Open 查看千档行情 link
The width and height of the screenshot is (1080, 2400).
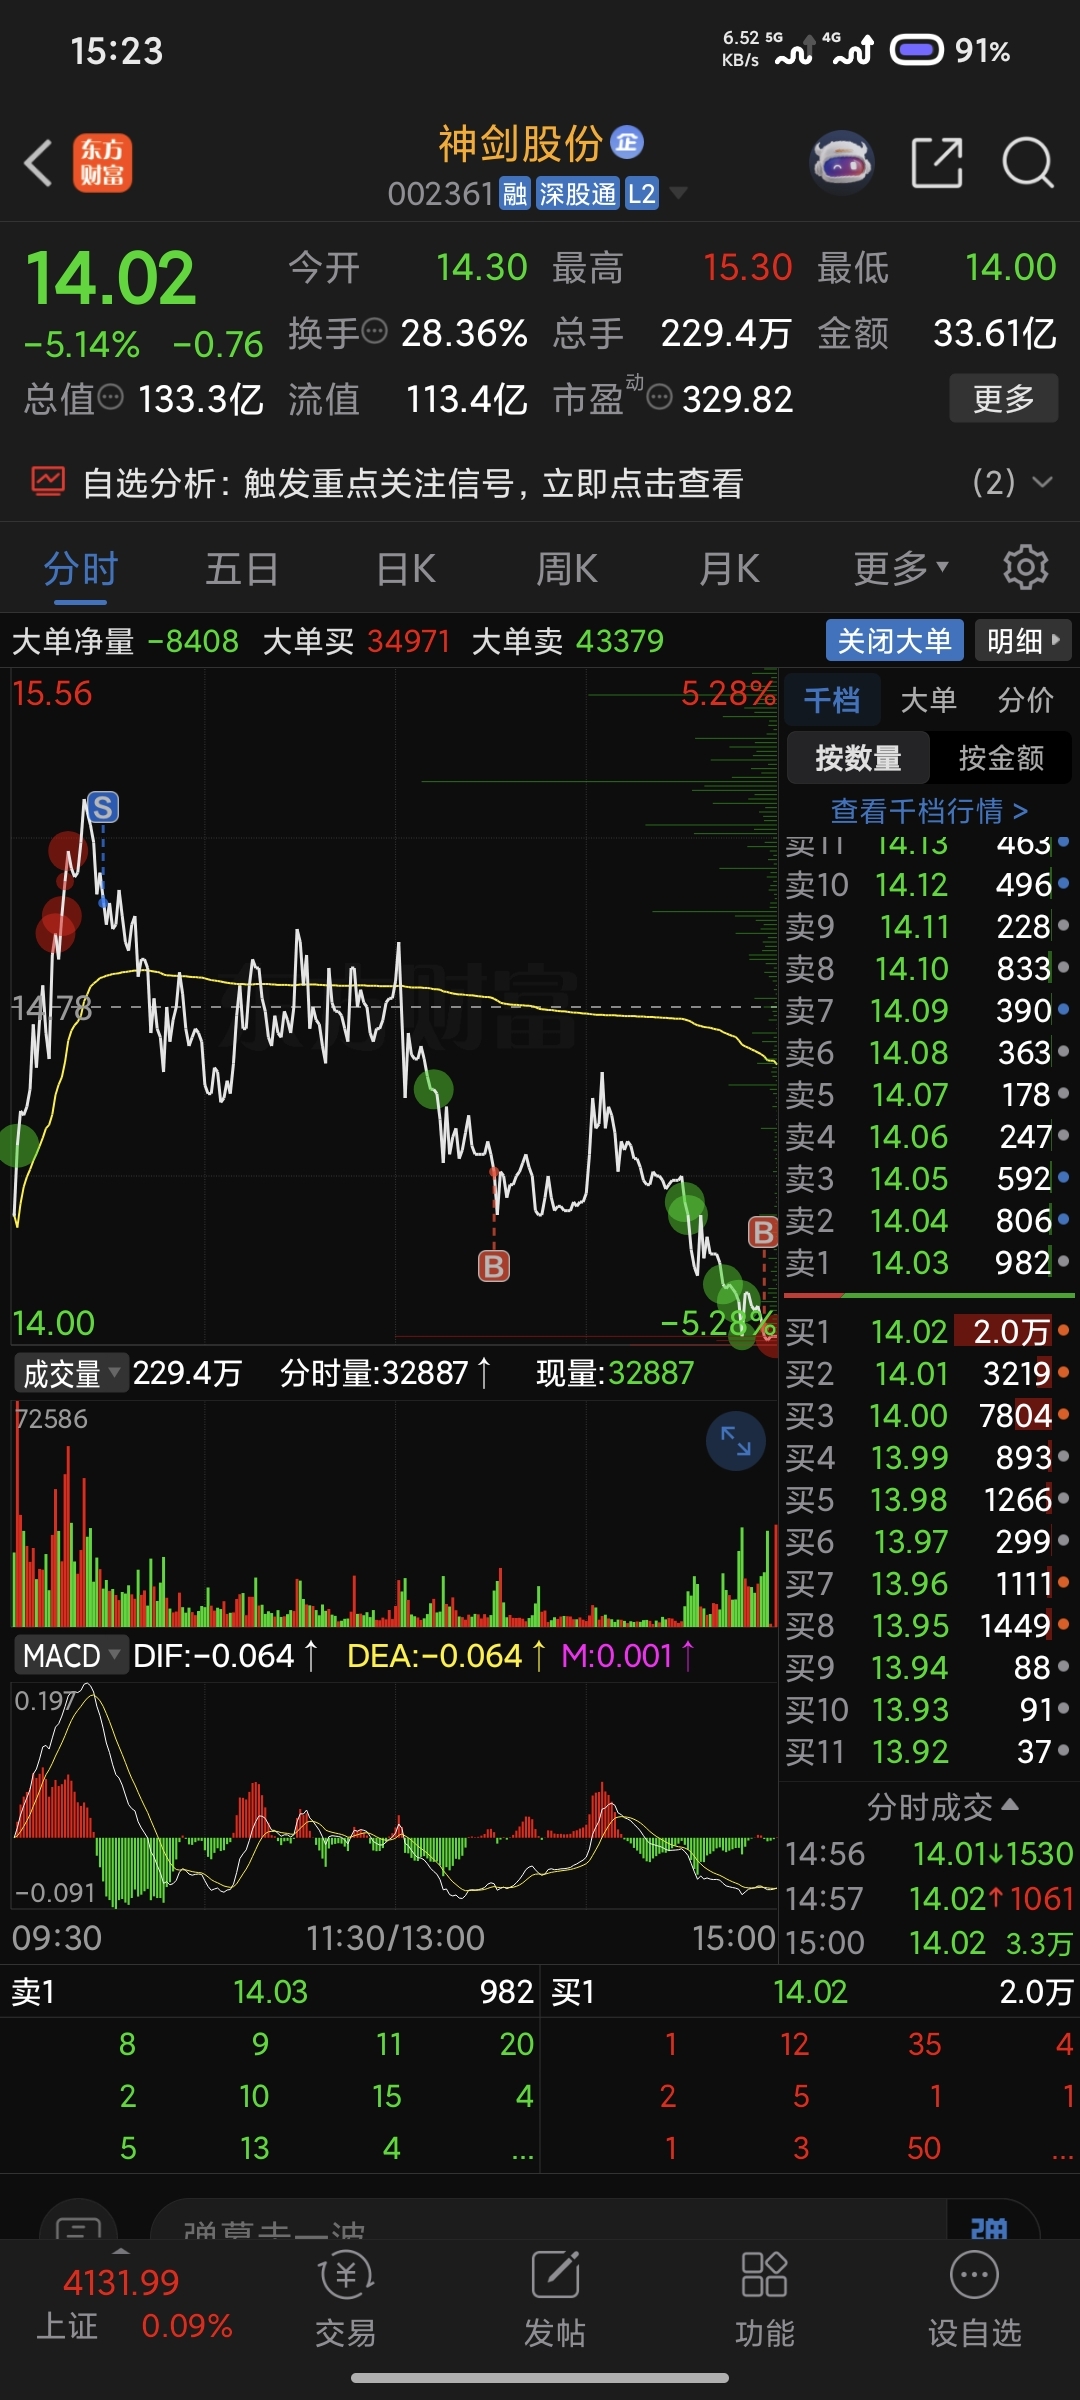coord(929,810)
